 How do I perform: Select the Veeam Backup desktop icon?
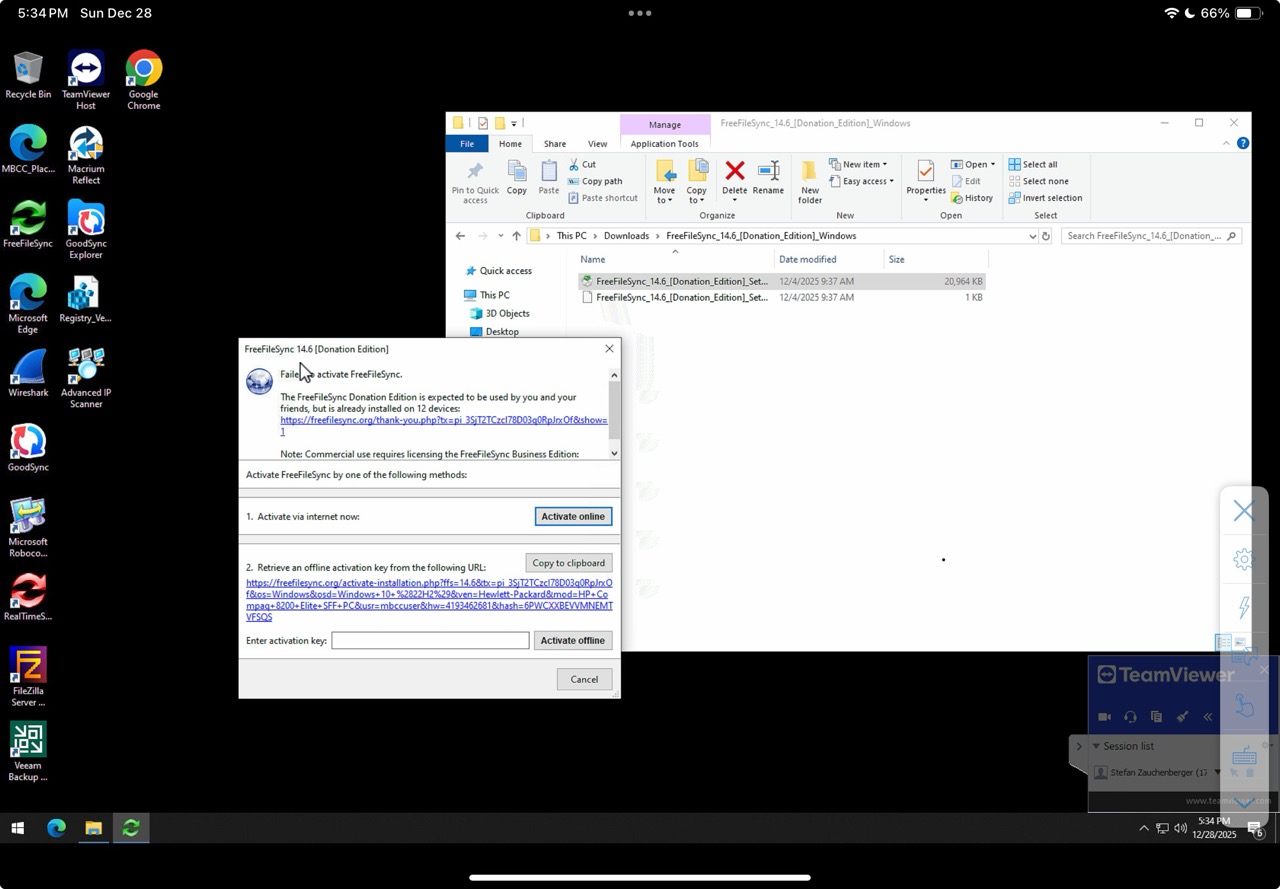click(28, 751)
